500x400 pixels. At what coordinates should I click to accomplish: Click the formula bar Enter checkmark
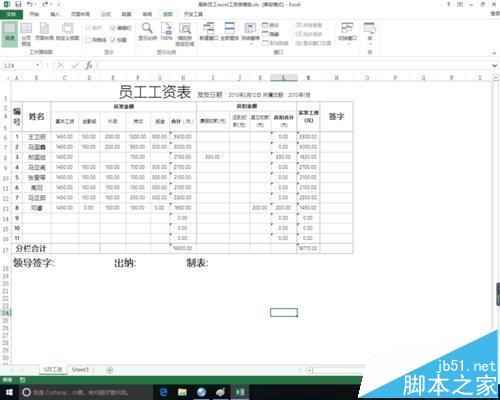pos(75,65)
